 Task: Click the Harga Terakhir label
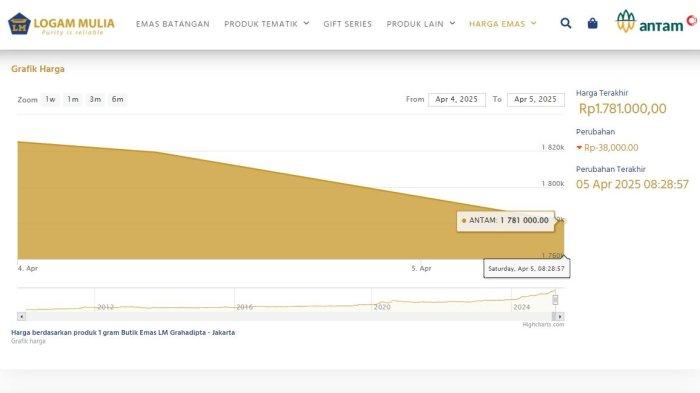click(602, 93)
